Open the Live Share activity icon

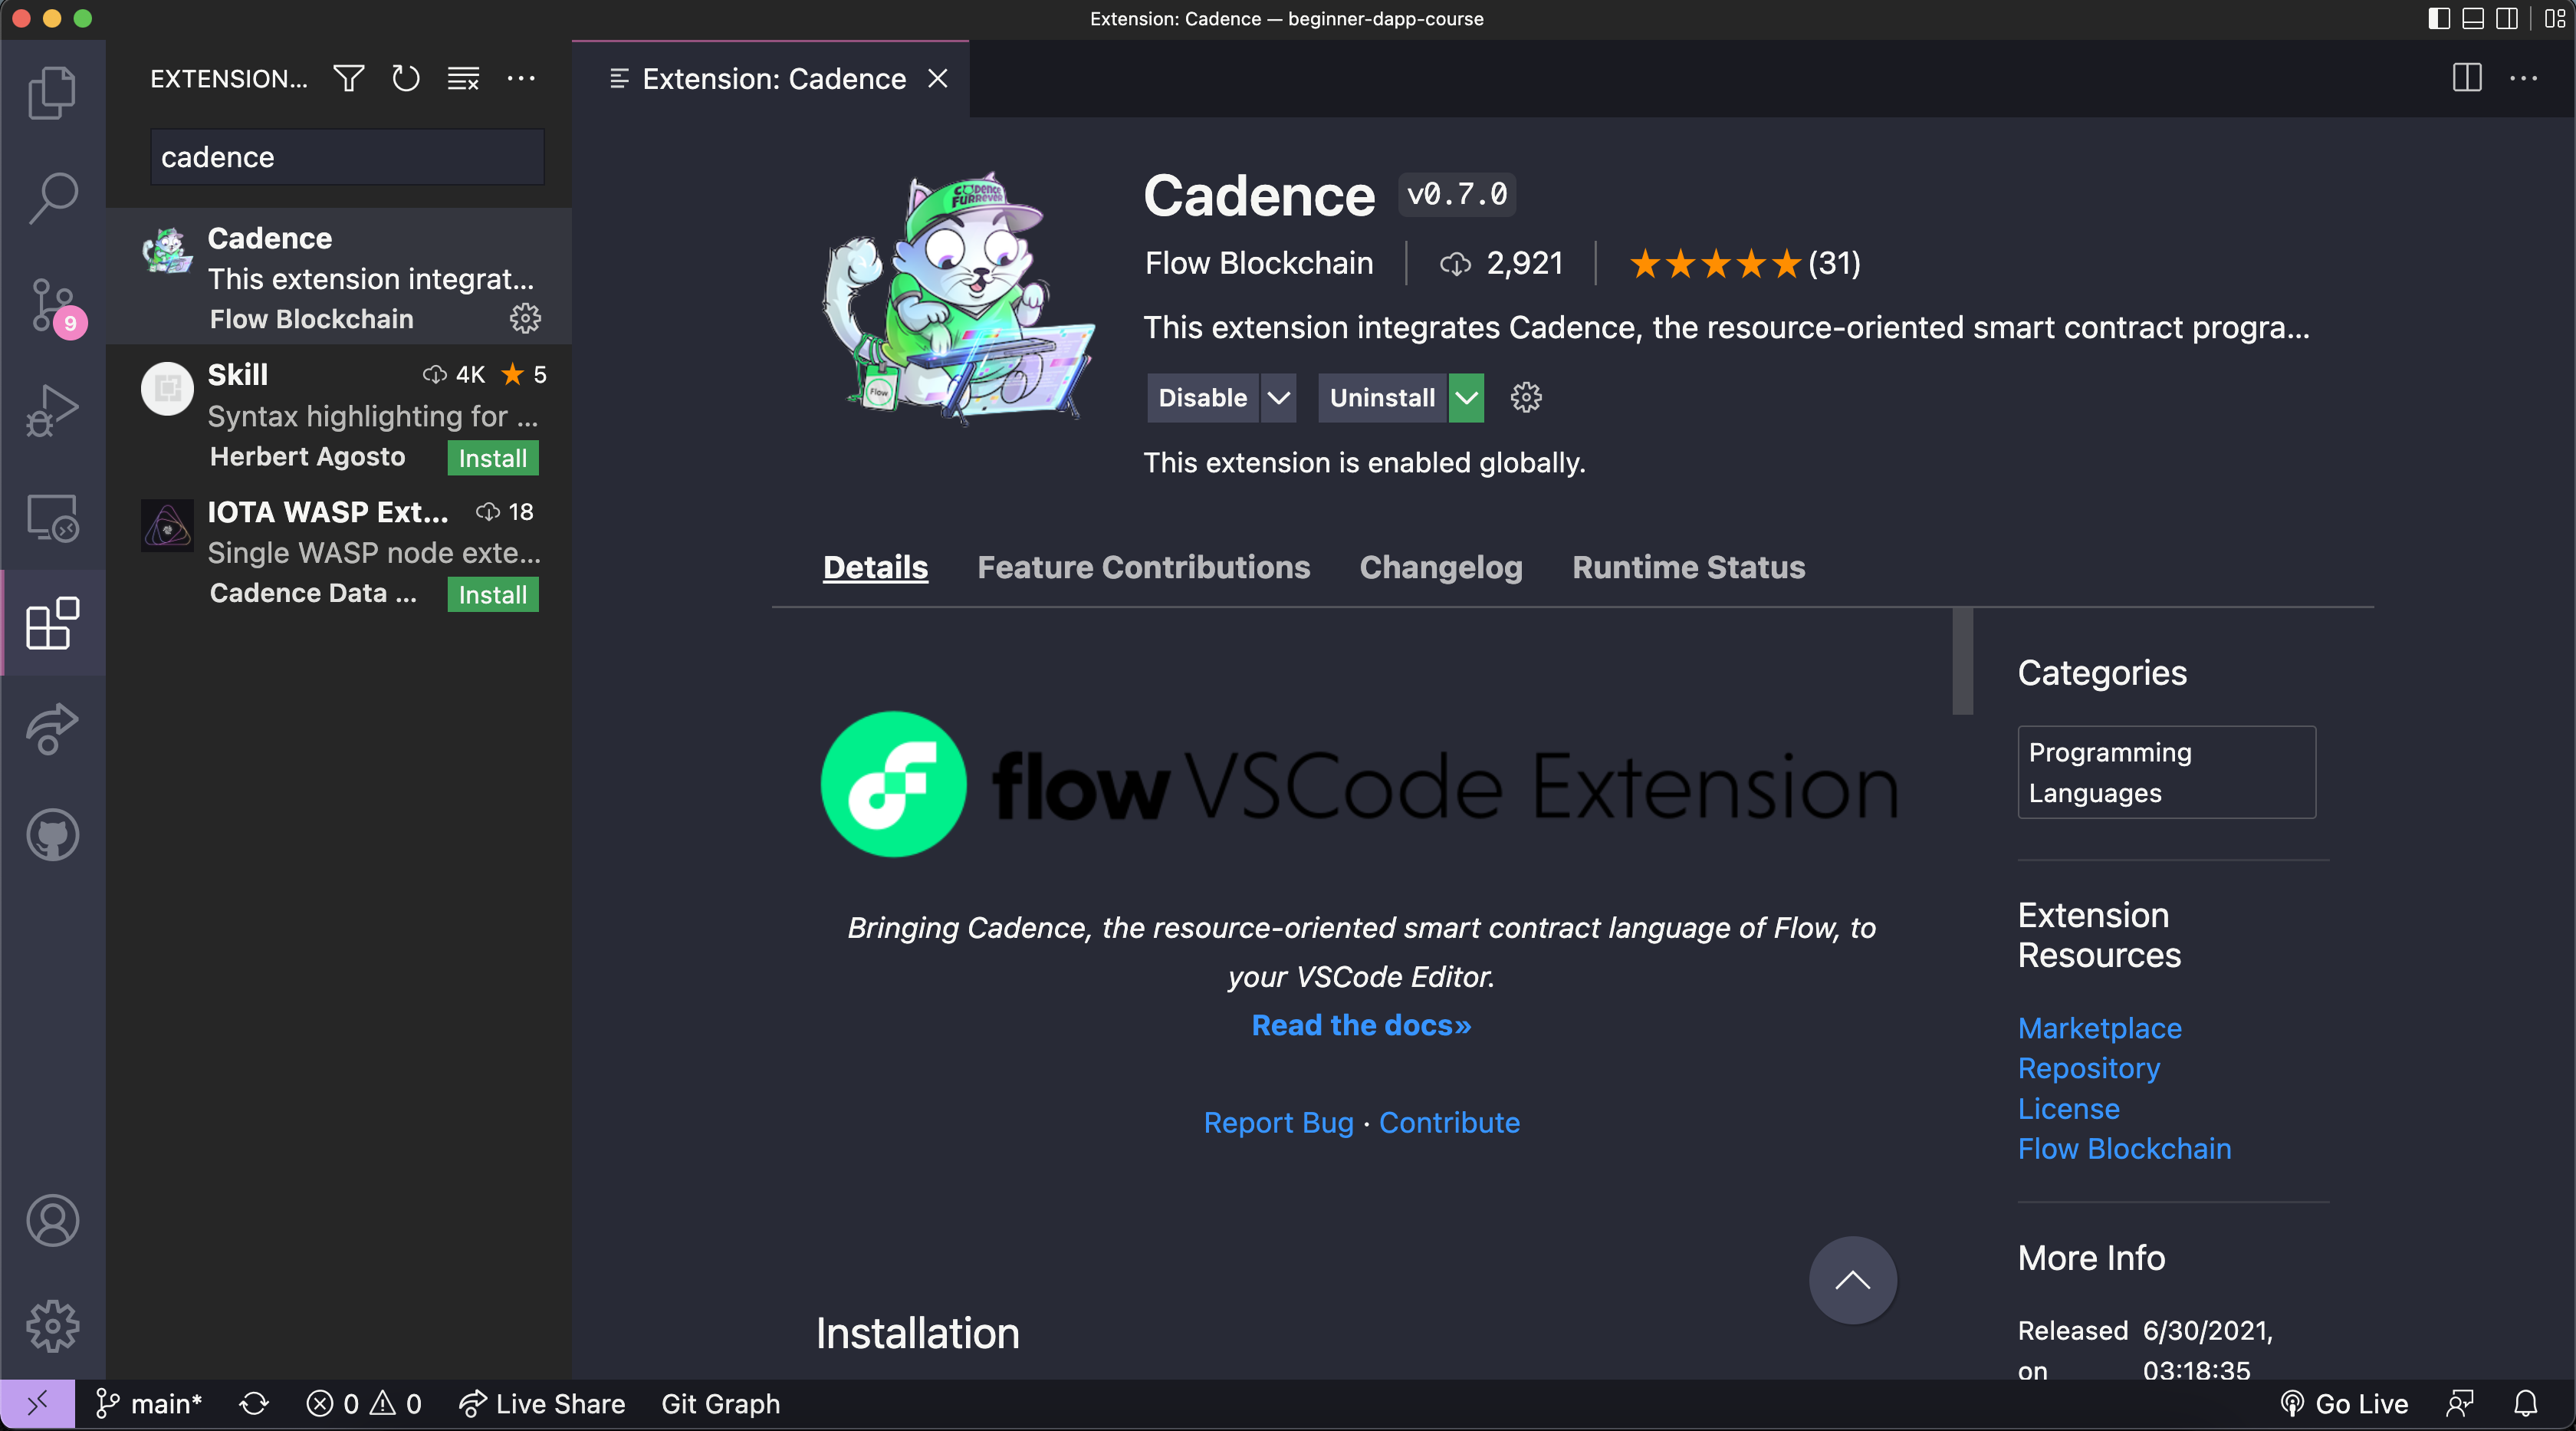[x=52, y=729]
